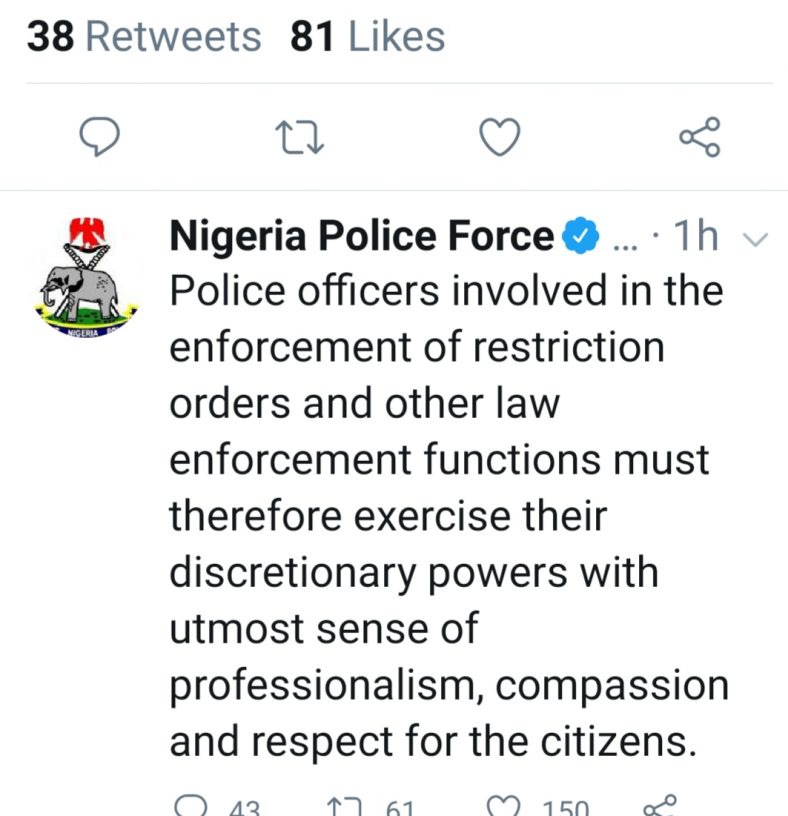The width and height of the screenshot is (788, 816).
Task: Open the 1h timestamp of the reply
Action: (696, 236)
